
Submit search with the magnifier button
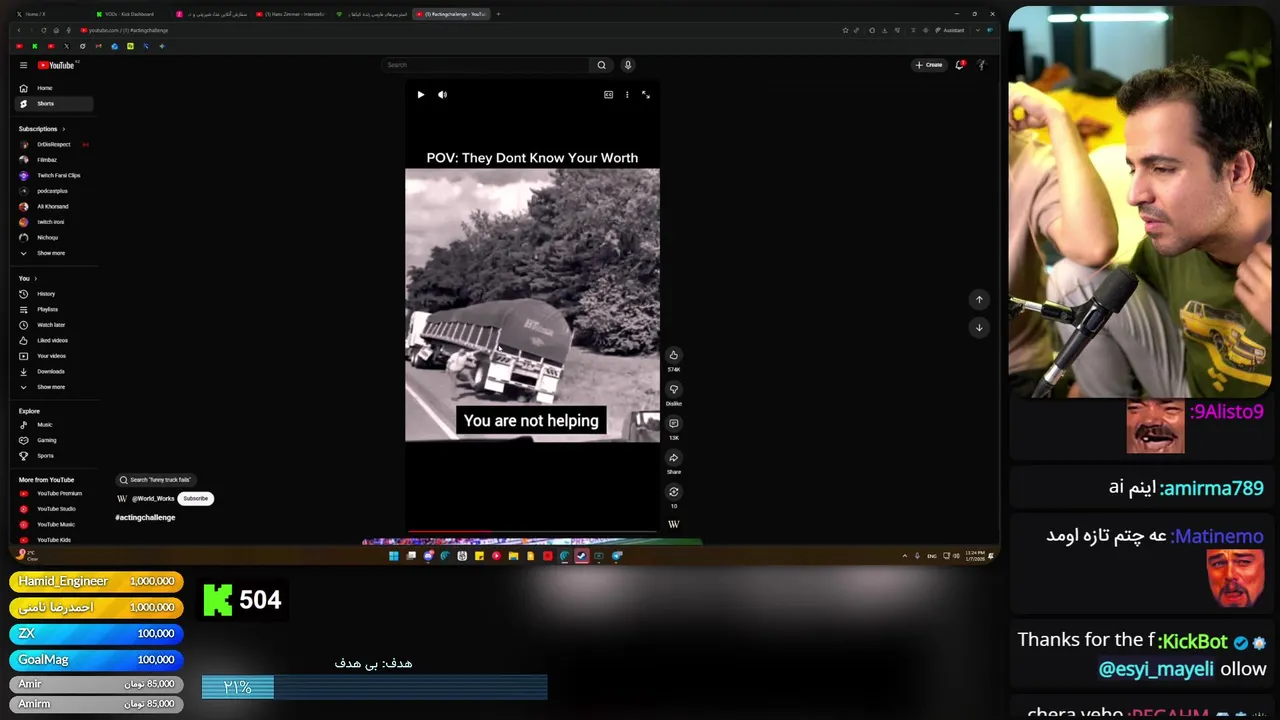[x=601, y=65]
